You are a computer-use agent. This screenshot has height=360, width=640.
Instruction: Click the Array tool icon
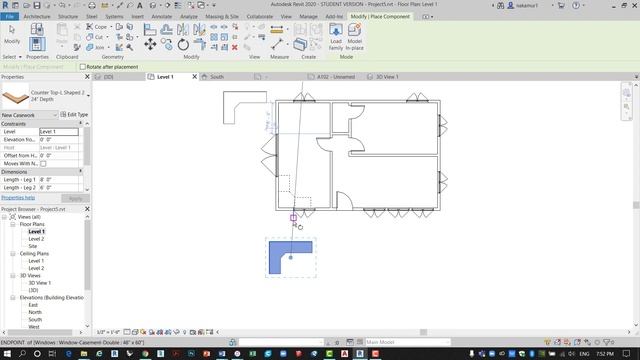[x=214, y=37]
